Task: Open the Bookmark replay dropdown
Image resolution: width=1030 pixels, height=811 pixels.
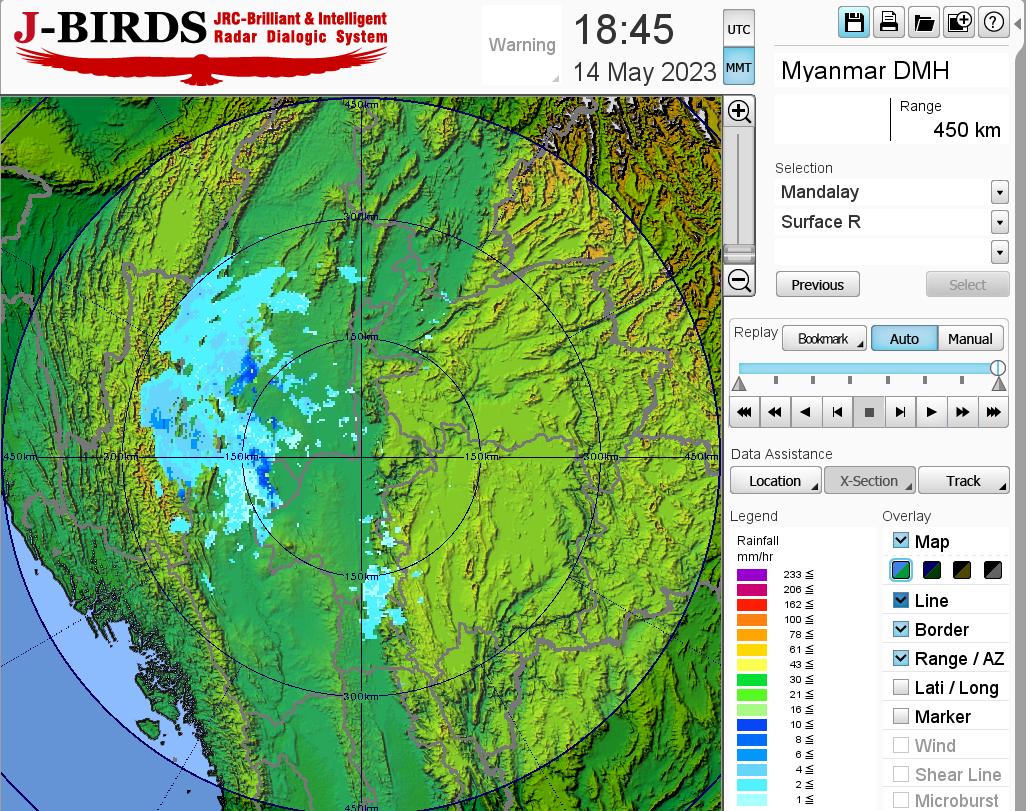Action: point(824,339)
